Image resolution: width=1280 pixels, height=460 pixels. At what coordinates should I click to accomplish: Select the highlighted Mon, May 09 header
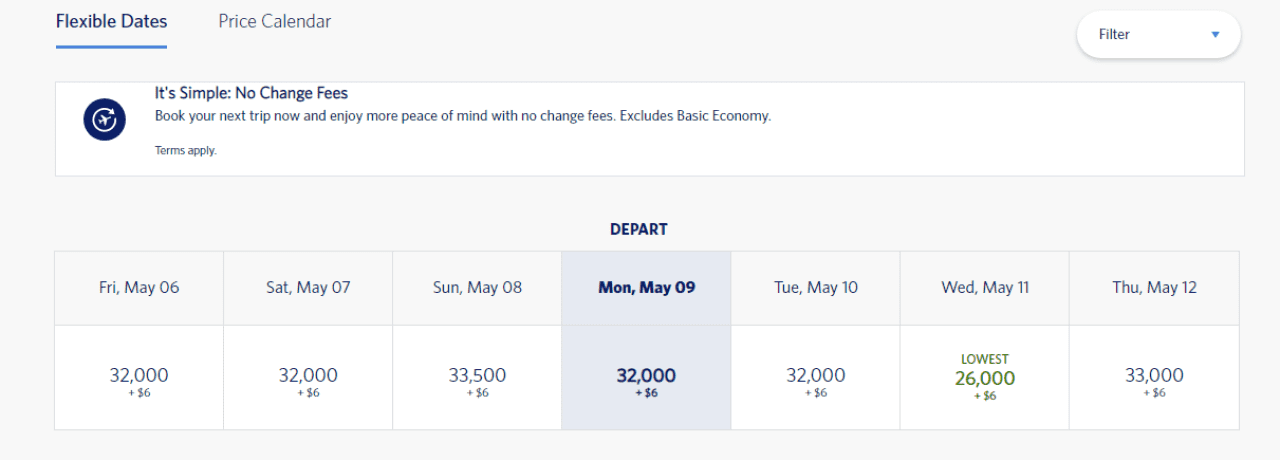646,288
